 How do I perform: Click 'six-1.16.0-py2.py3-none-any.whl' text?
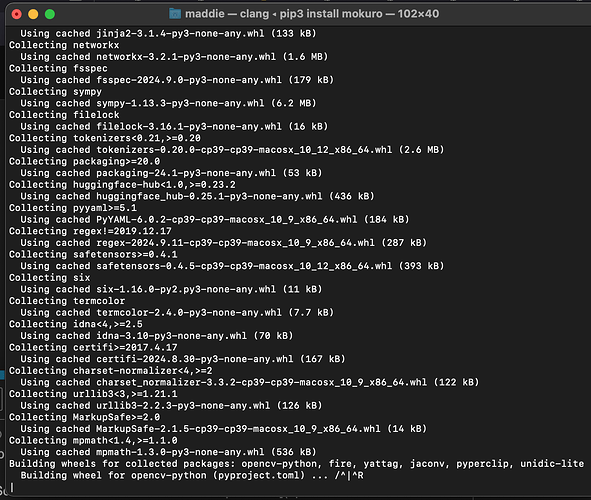tap(186, 289)
